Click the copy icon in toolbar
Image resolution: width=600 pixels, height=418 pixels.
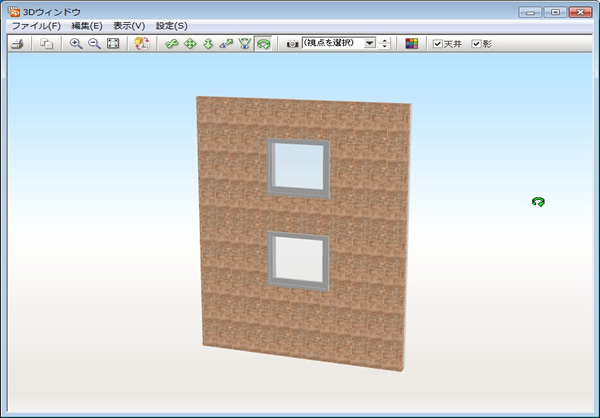pos(46,44)
